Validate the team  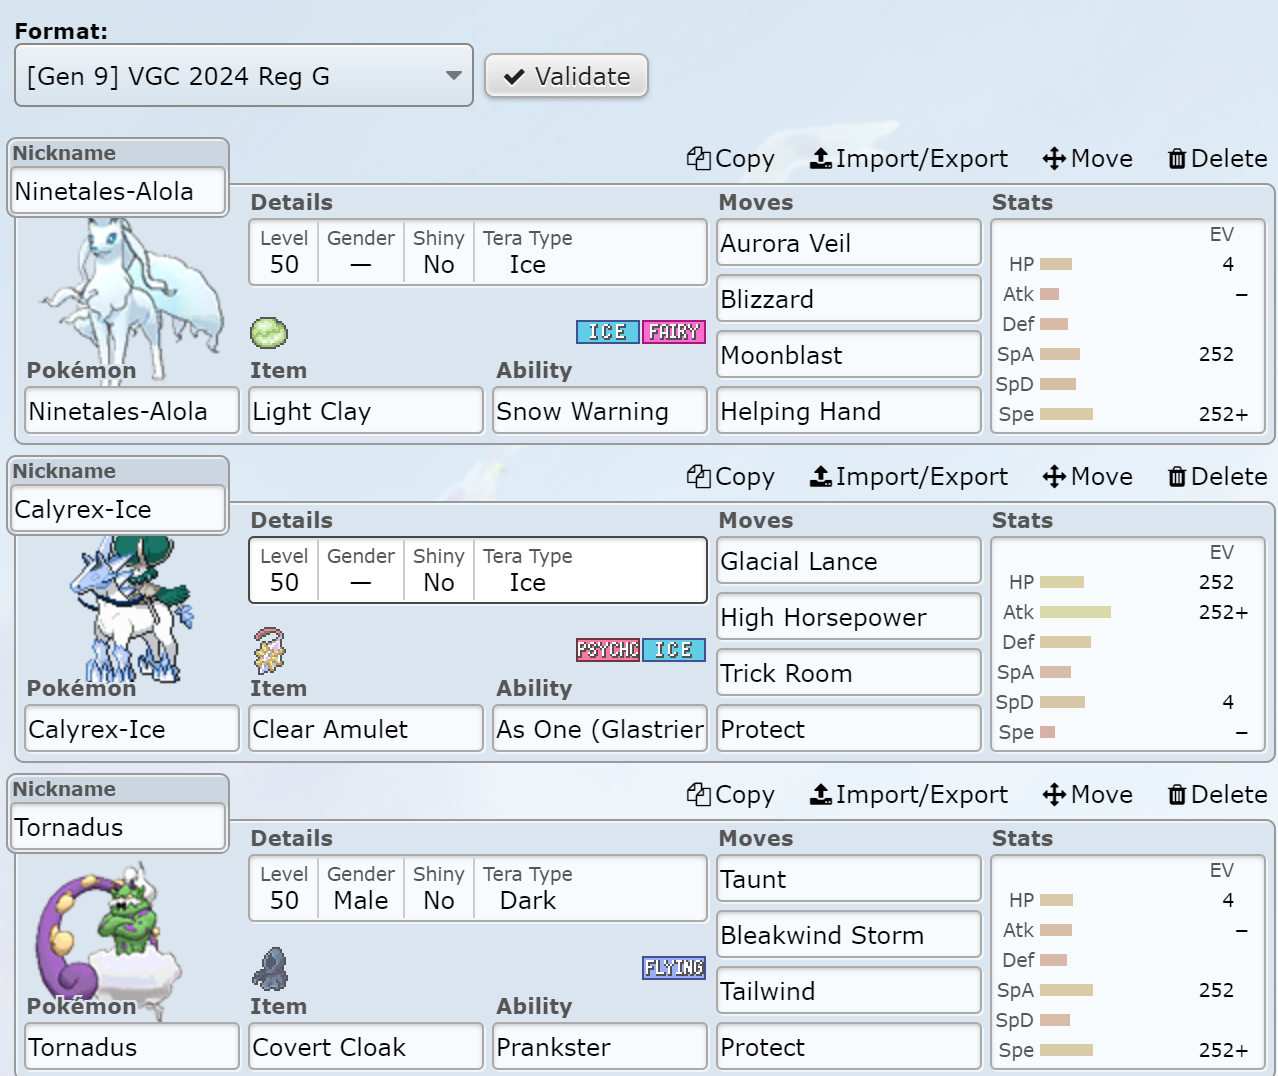click(567, 76)
